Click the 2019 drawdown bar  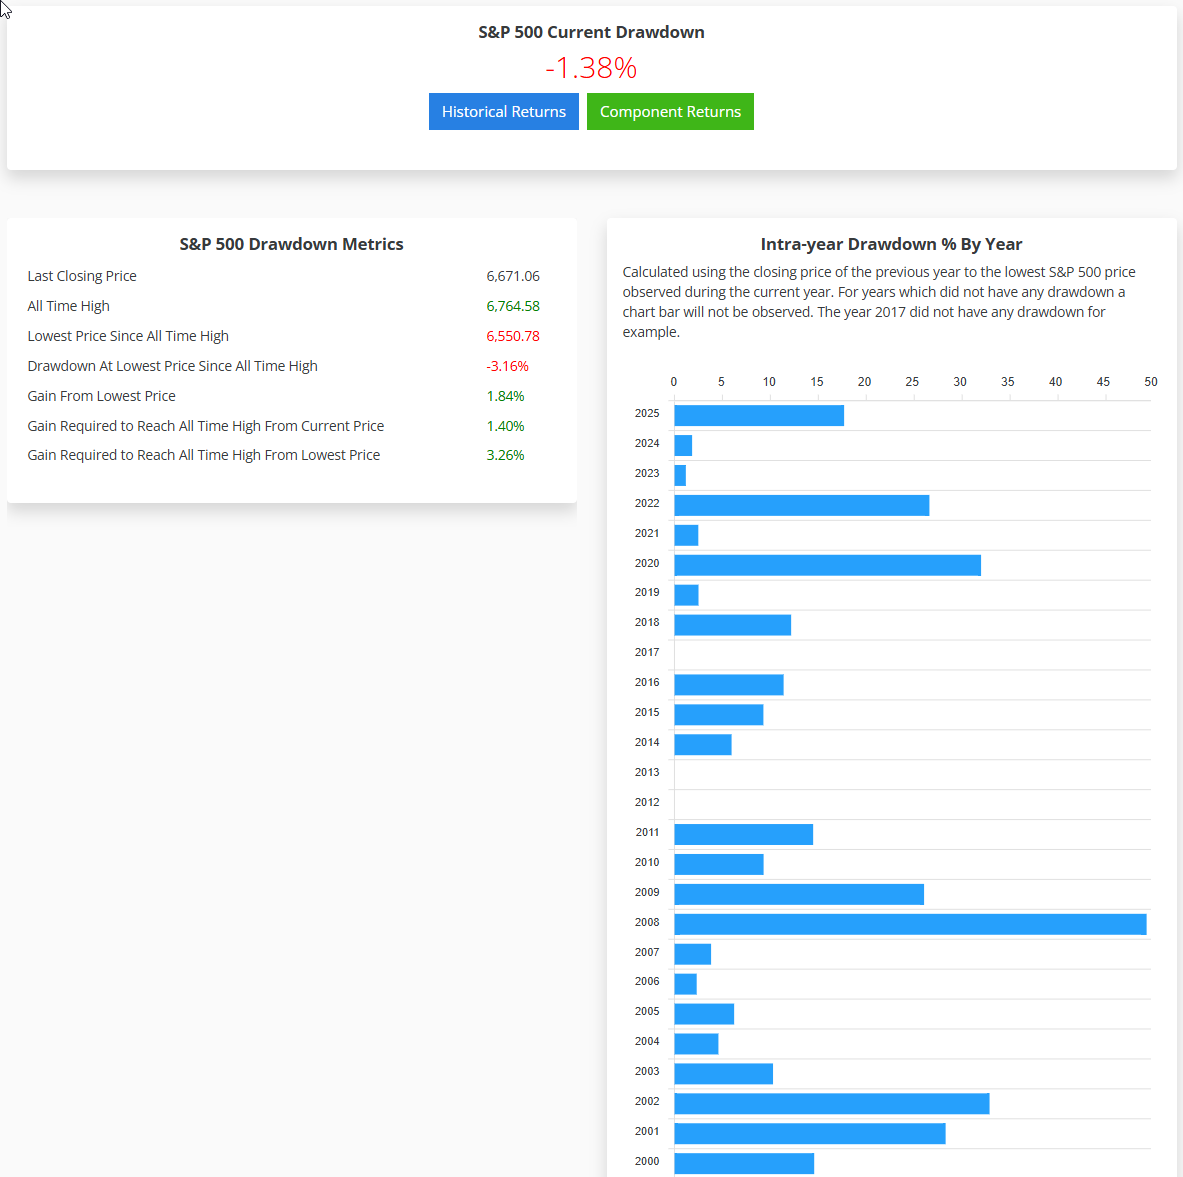pos(686,595)
